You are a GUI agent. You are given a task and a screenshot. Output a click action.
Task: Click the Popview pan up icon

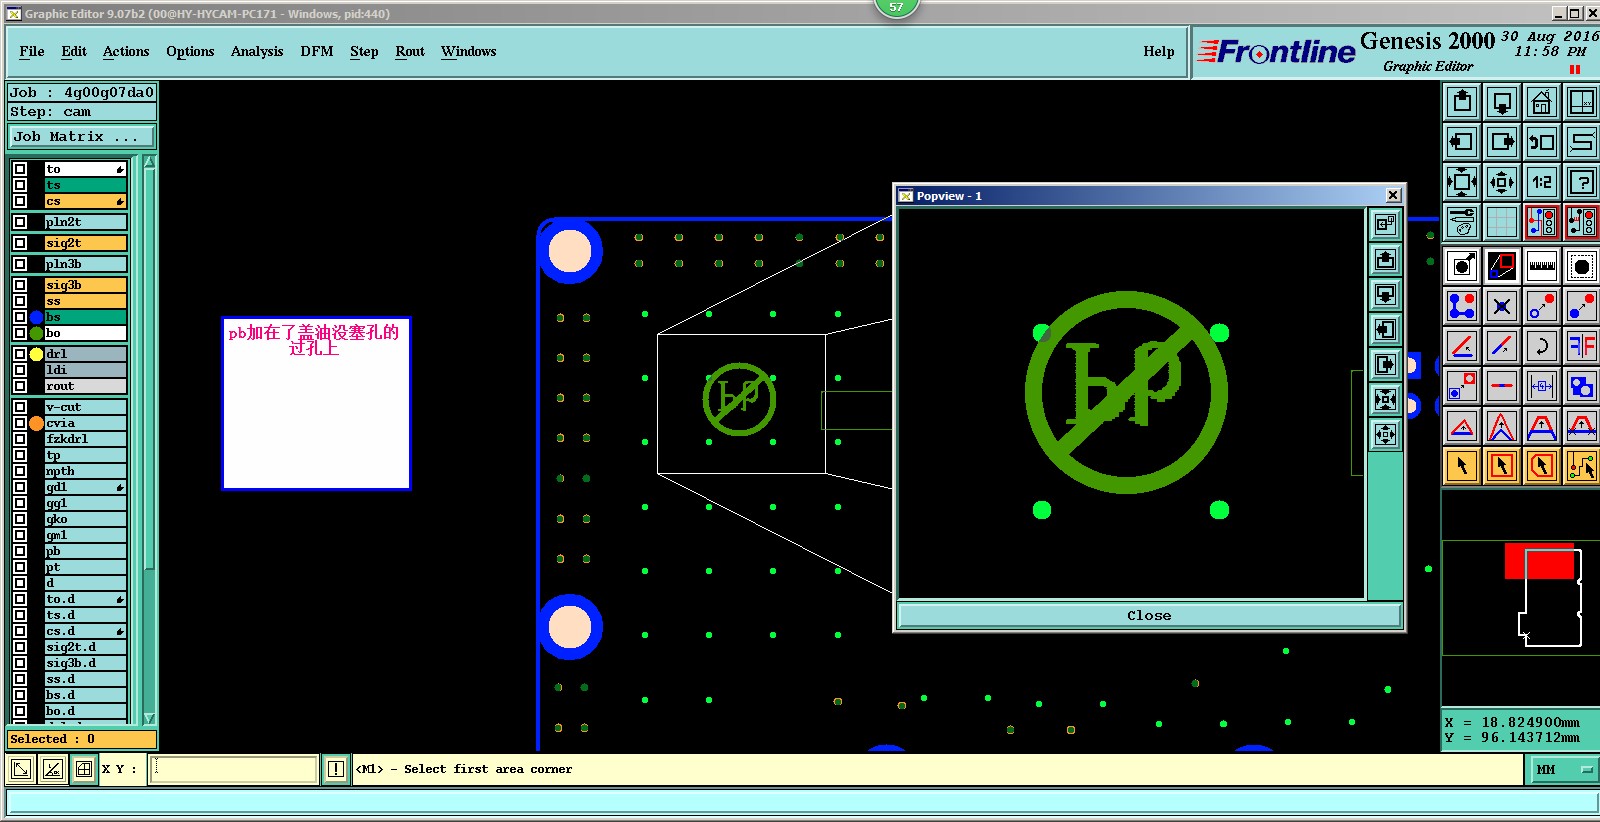(1385, 260)
